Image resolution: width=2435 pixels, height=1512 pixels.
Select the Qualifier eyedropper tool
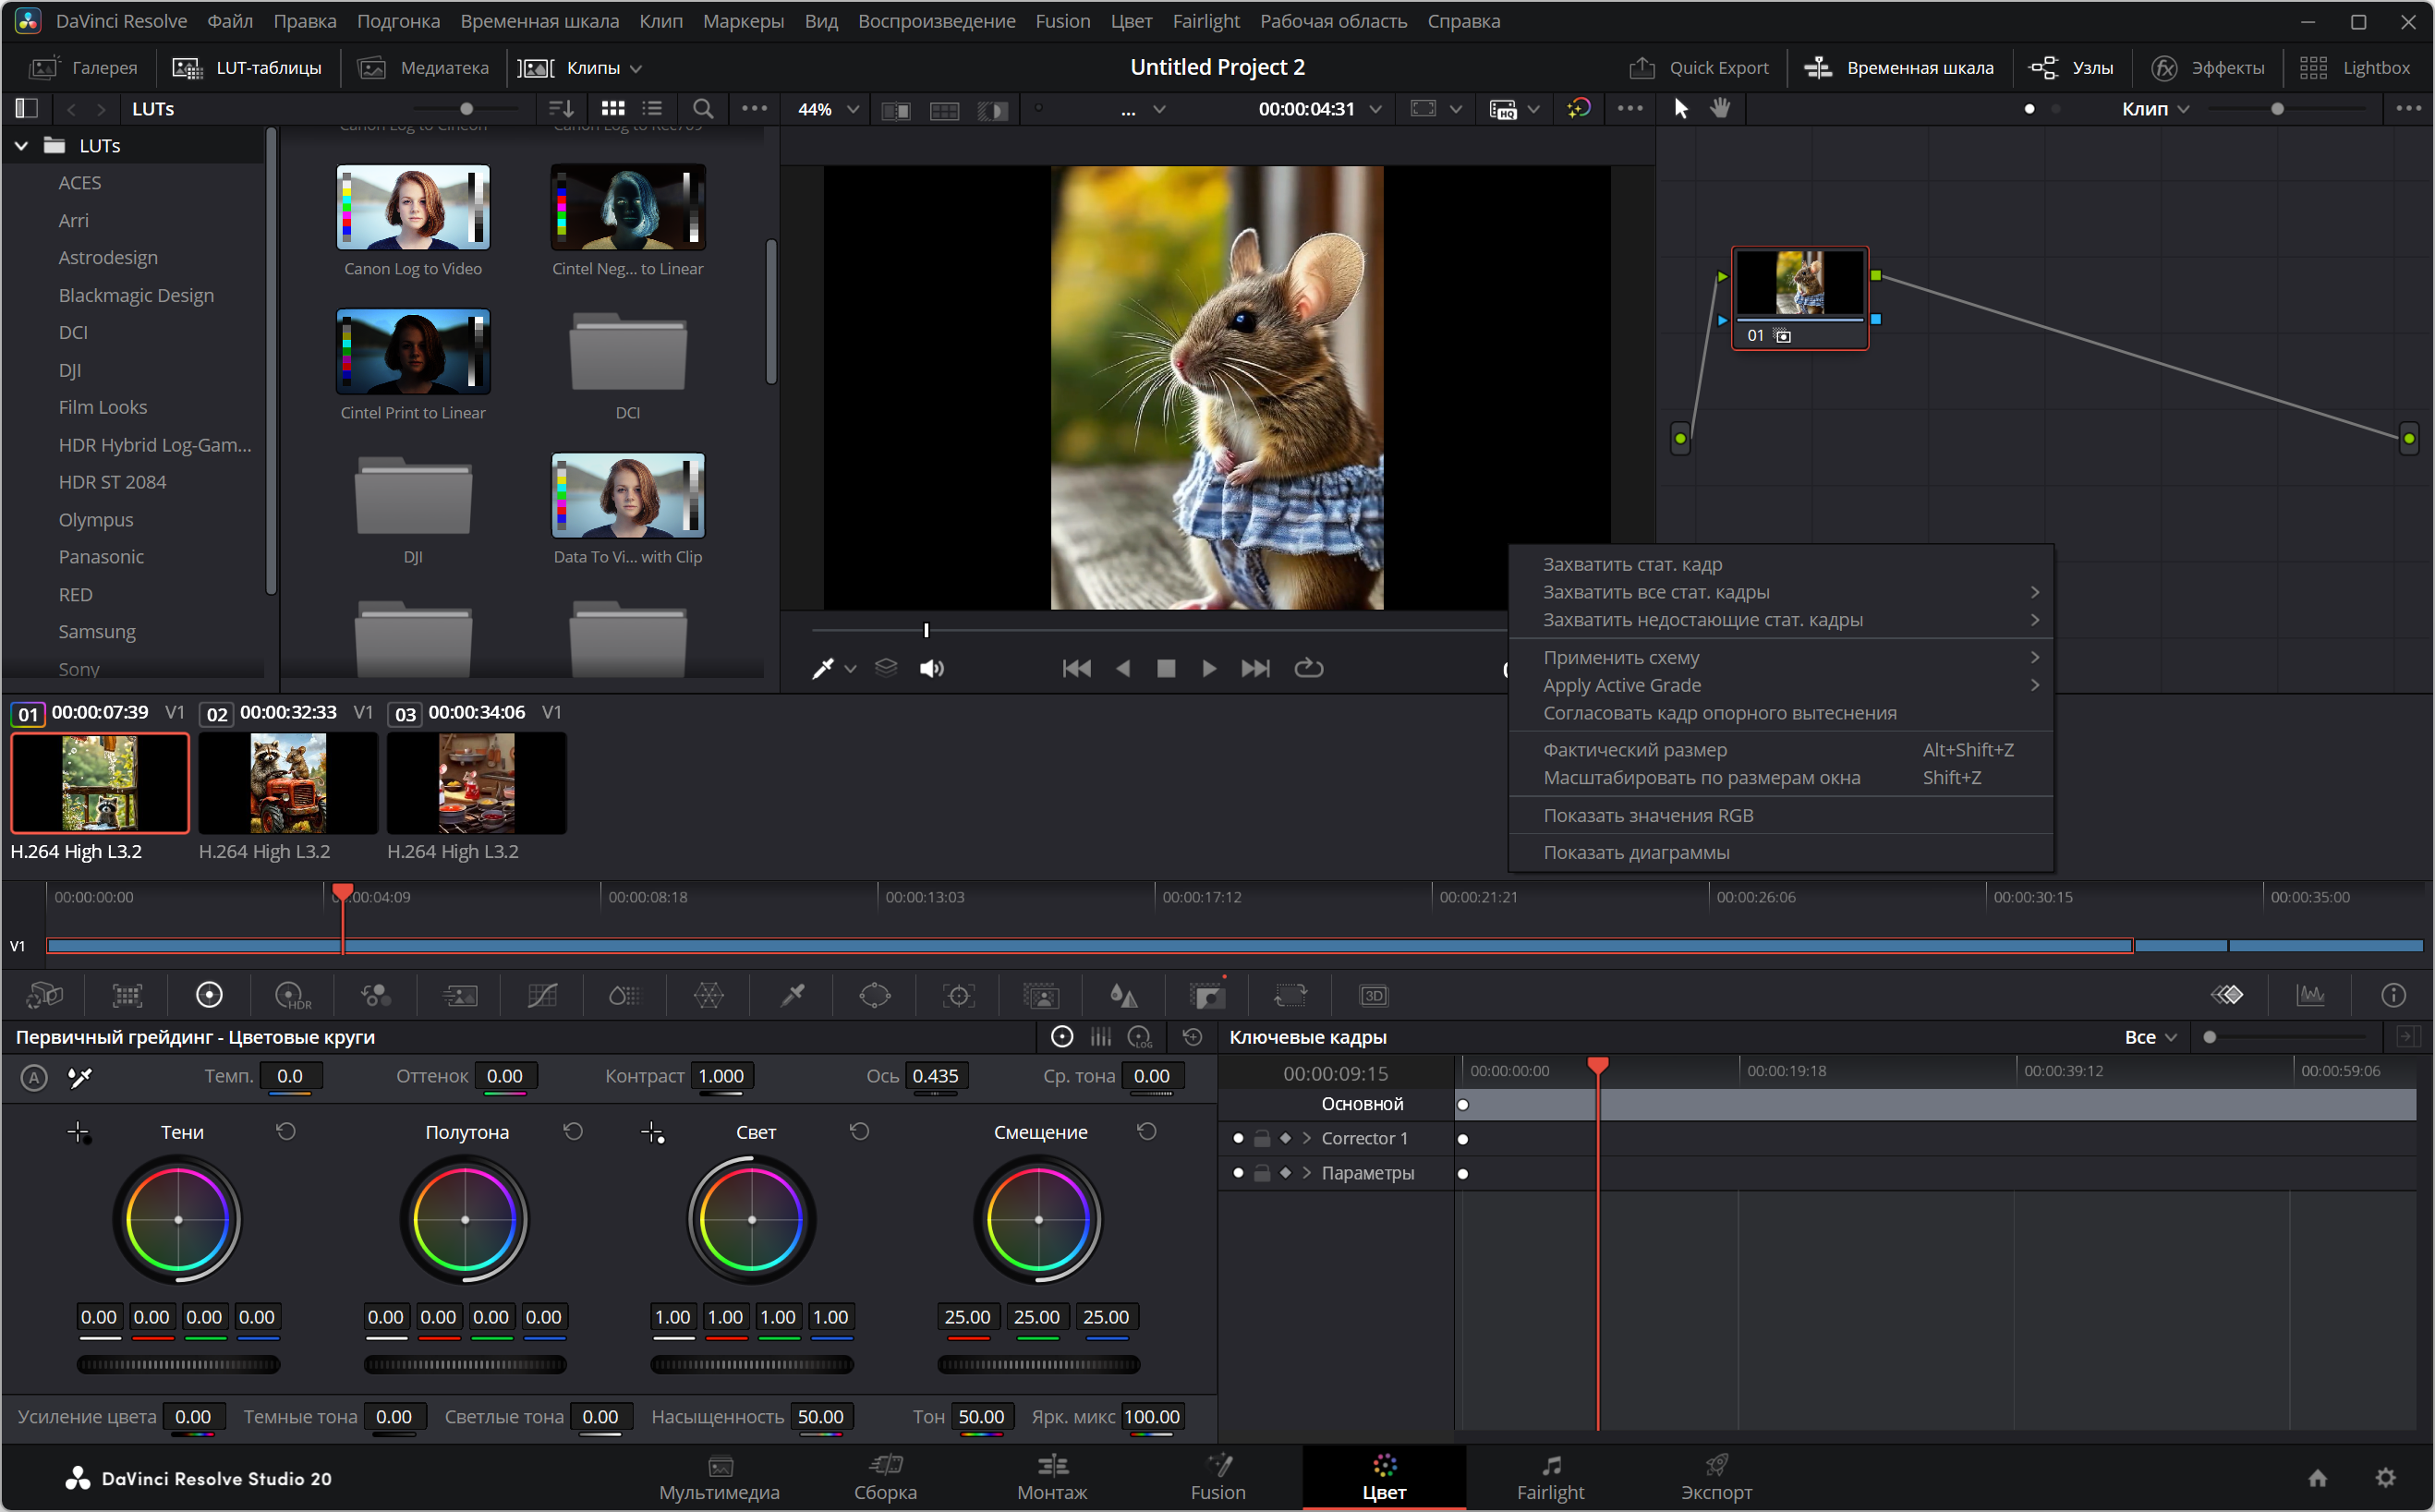tap(792, 995)
